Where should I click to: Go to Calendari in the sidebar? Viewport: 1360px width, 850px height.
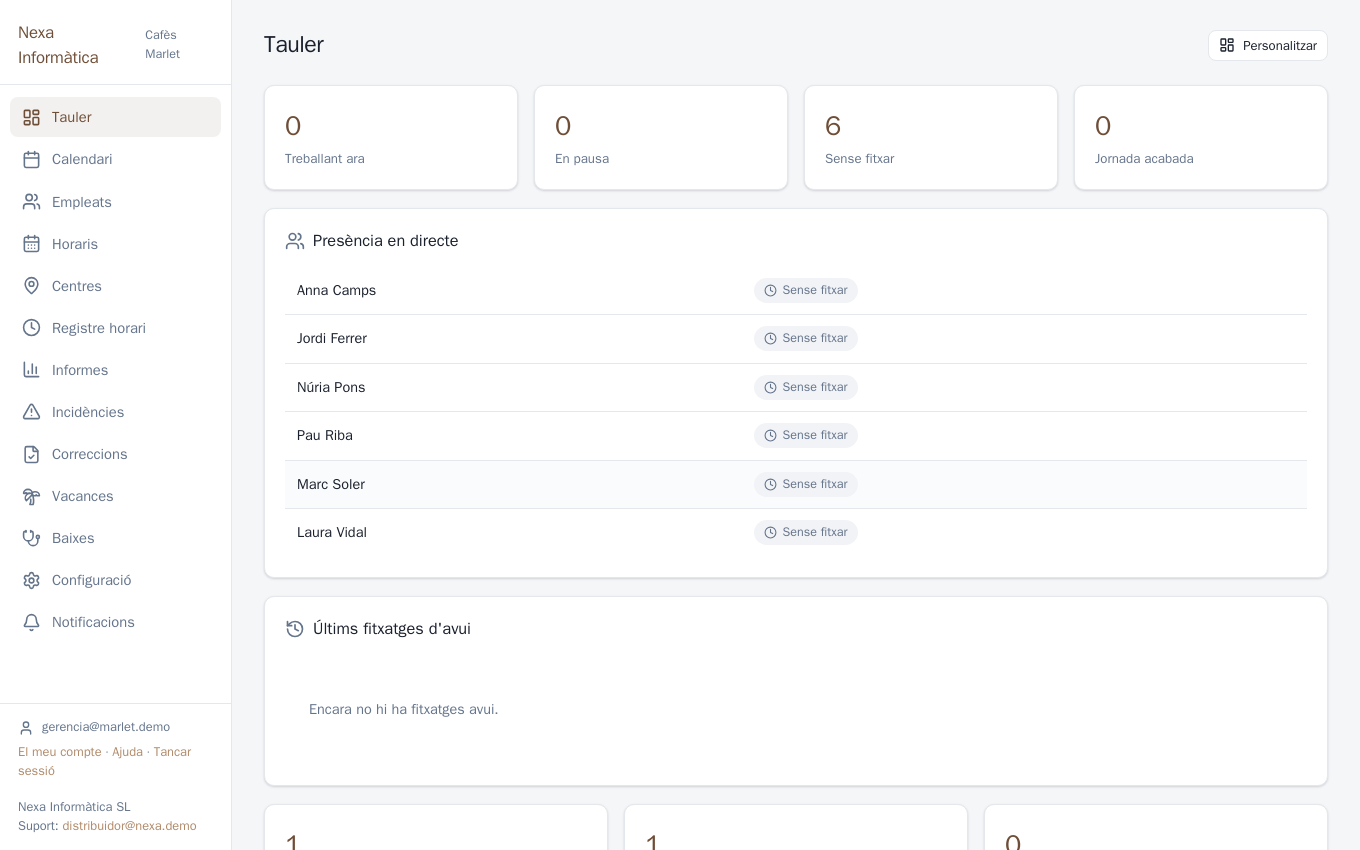point(115,159)
